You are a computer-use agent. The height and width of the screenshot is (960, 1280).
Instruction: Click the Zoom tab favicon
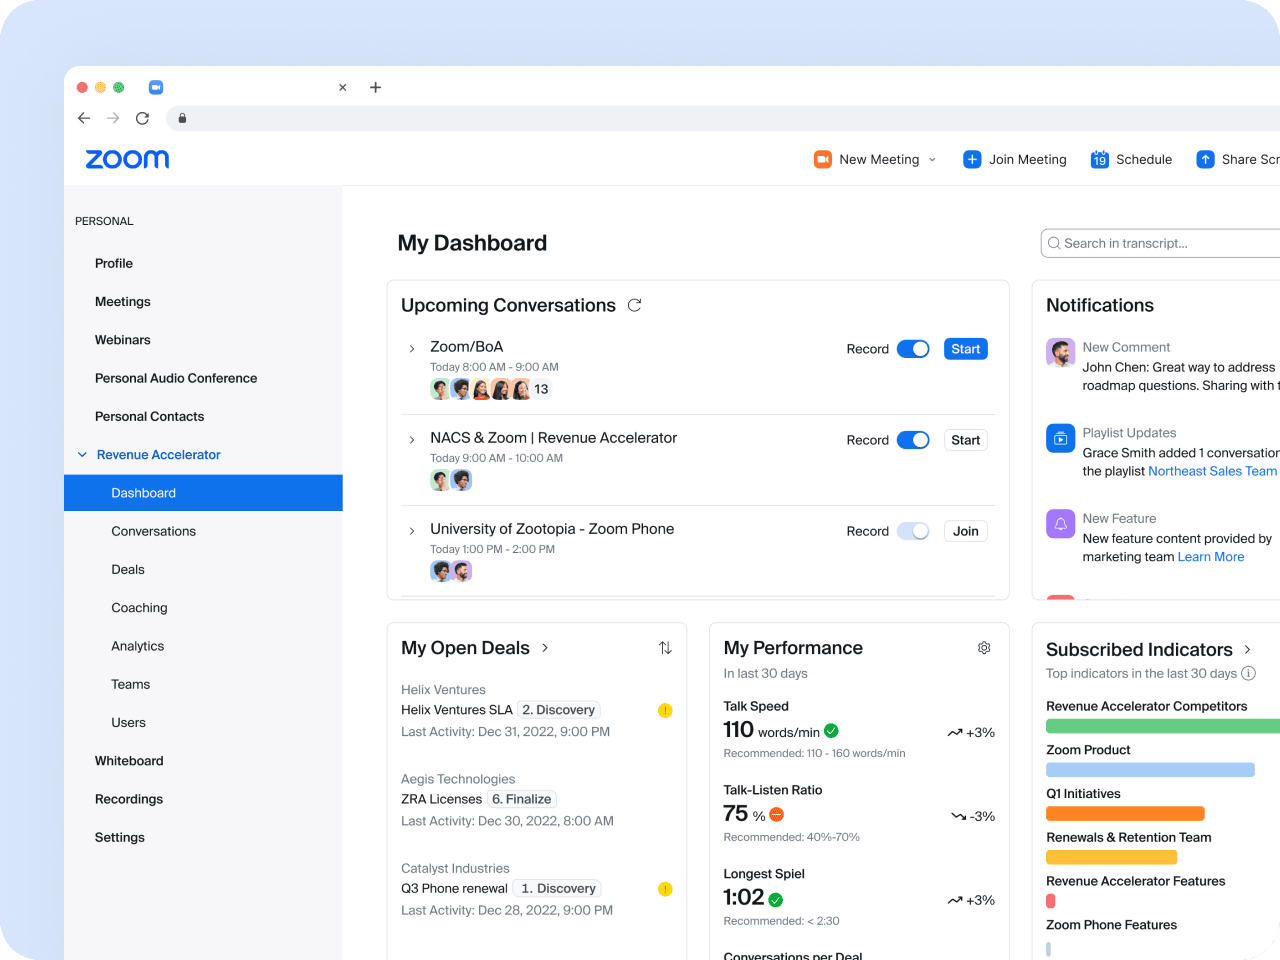156,87
